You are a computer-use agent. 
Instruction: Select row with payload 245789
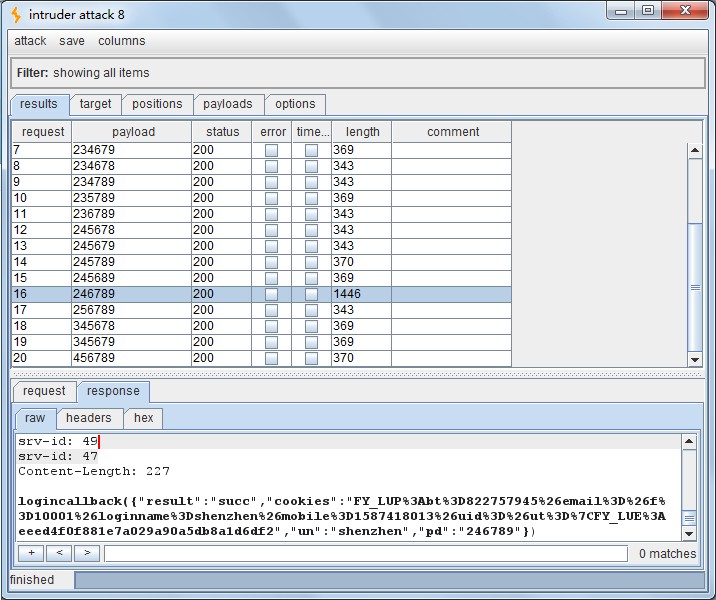(261, 262)
